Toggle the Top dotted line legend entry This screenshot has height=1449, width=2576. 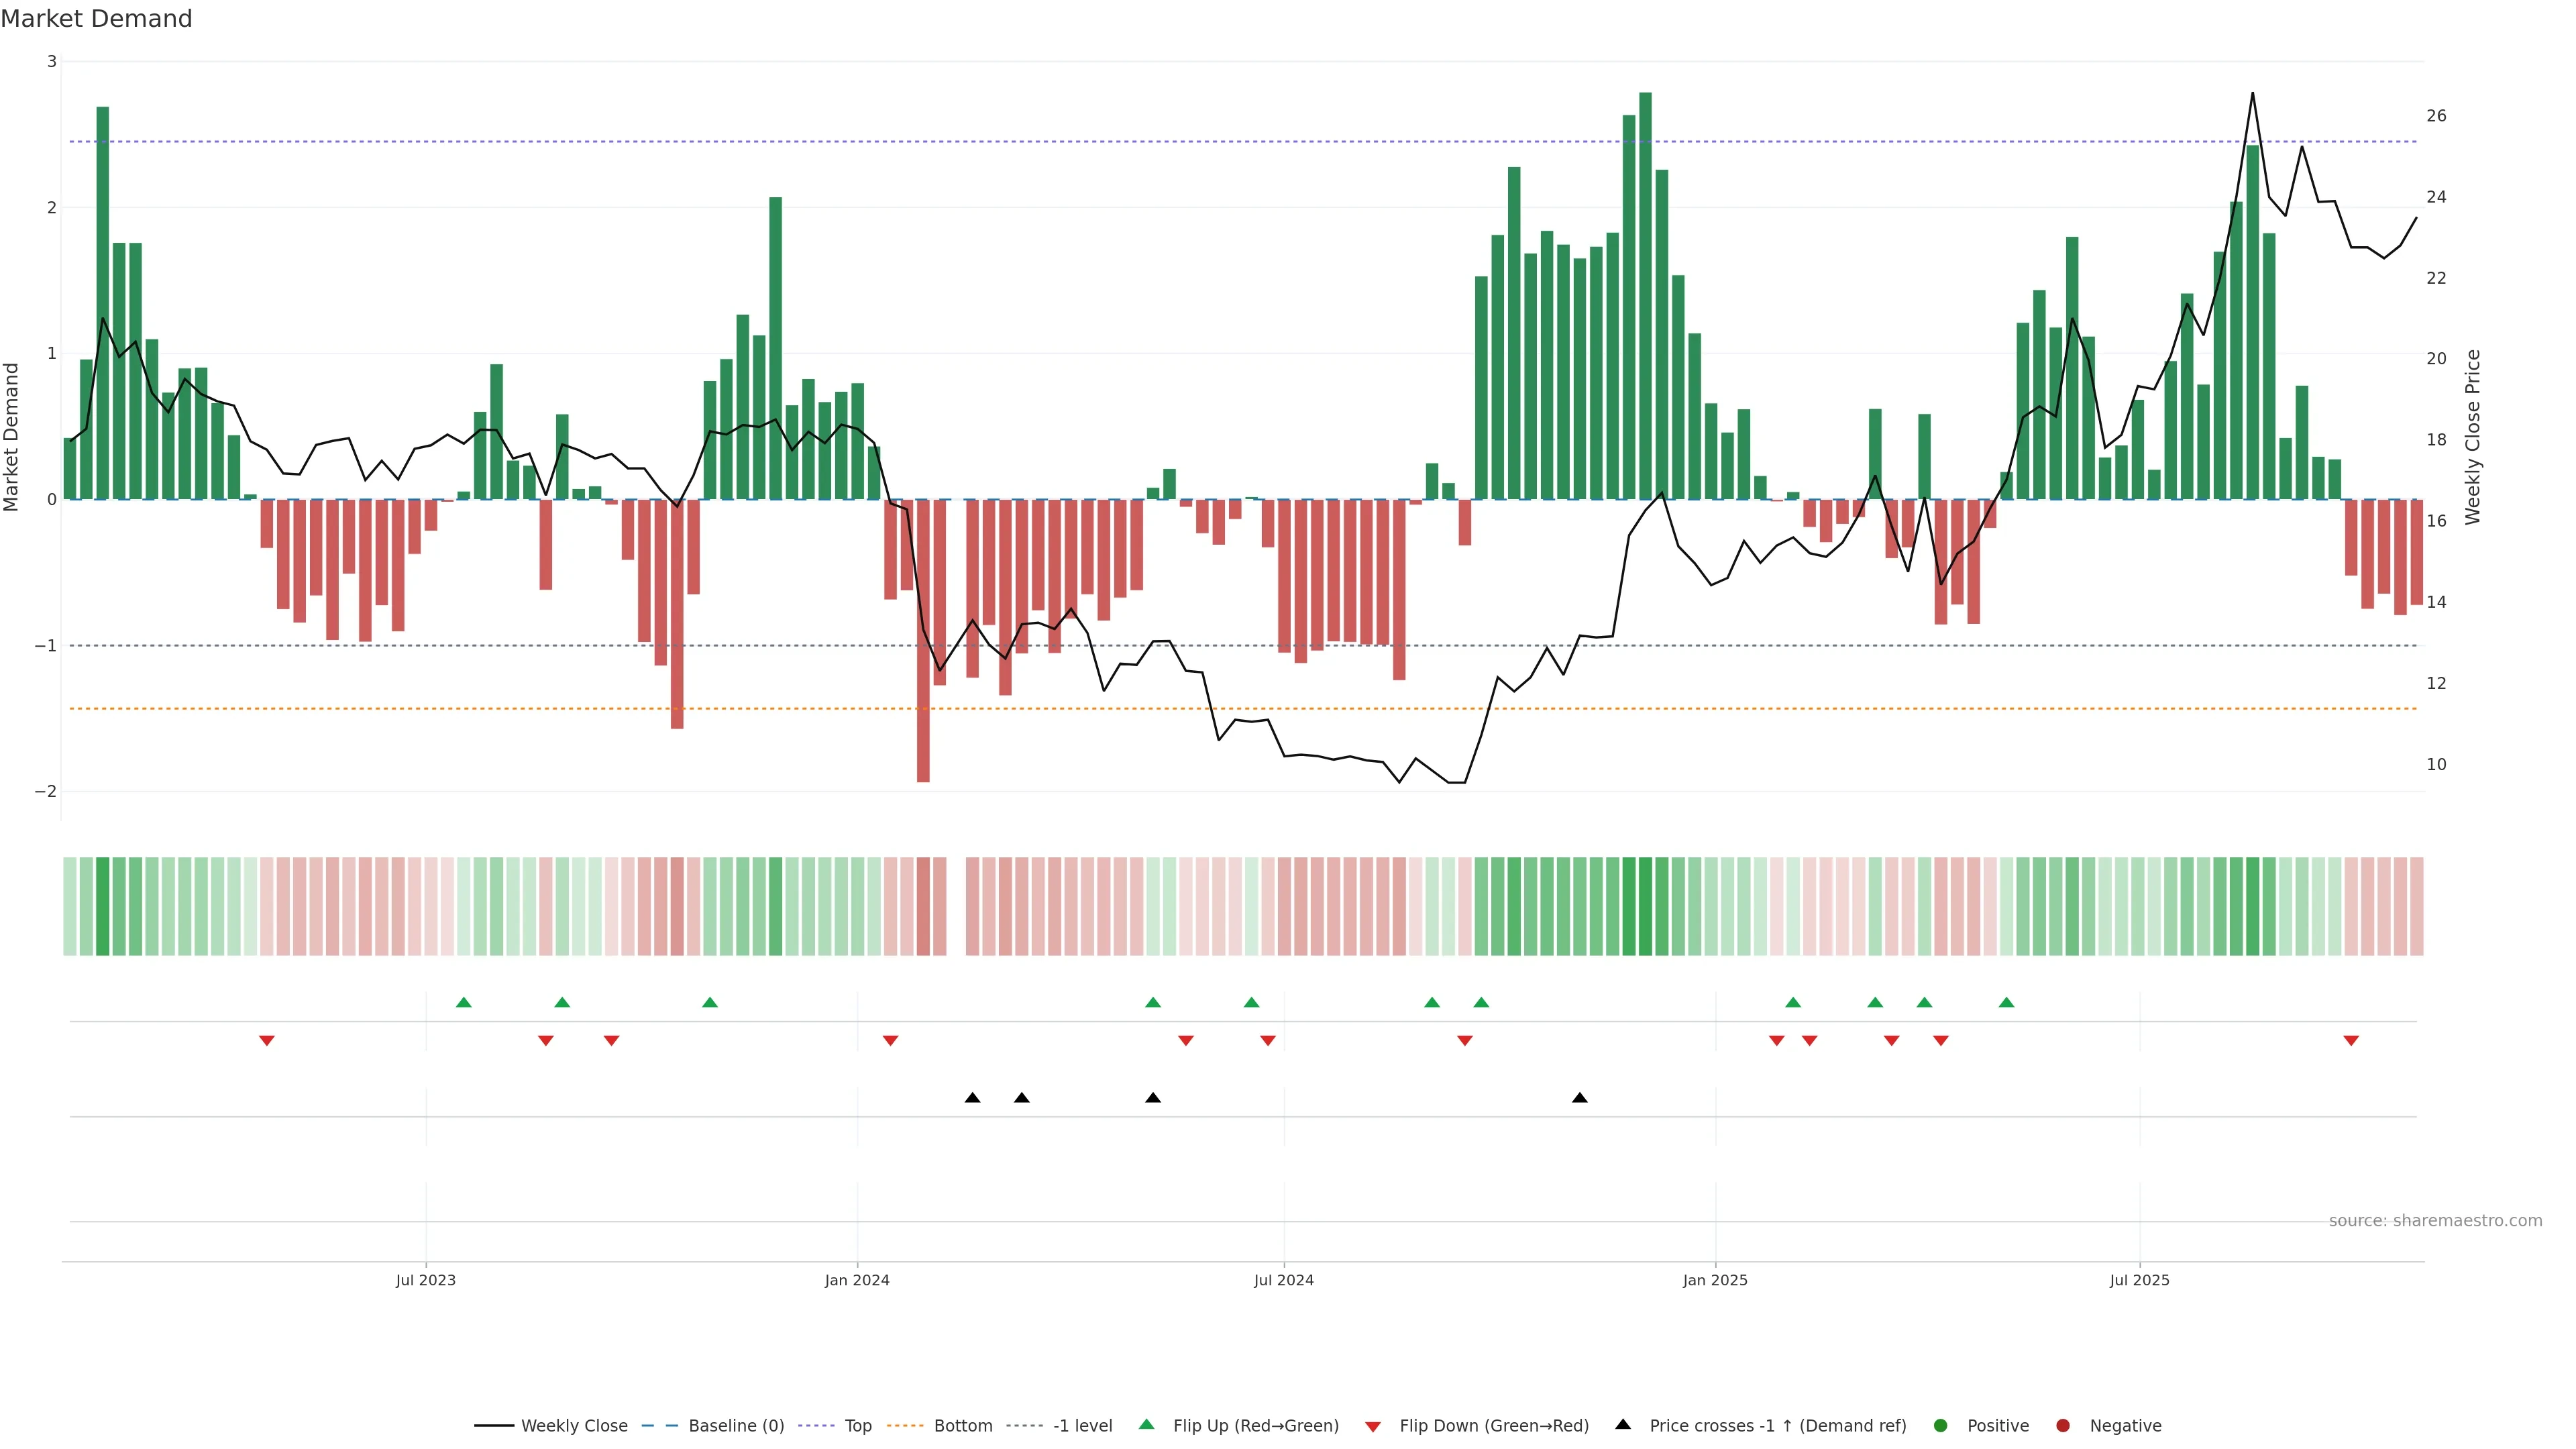click(857, 1425)
